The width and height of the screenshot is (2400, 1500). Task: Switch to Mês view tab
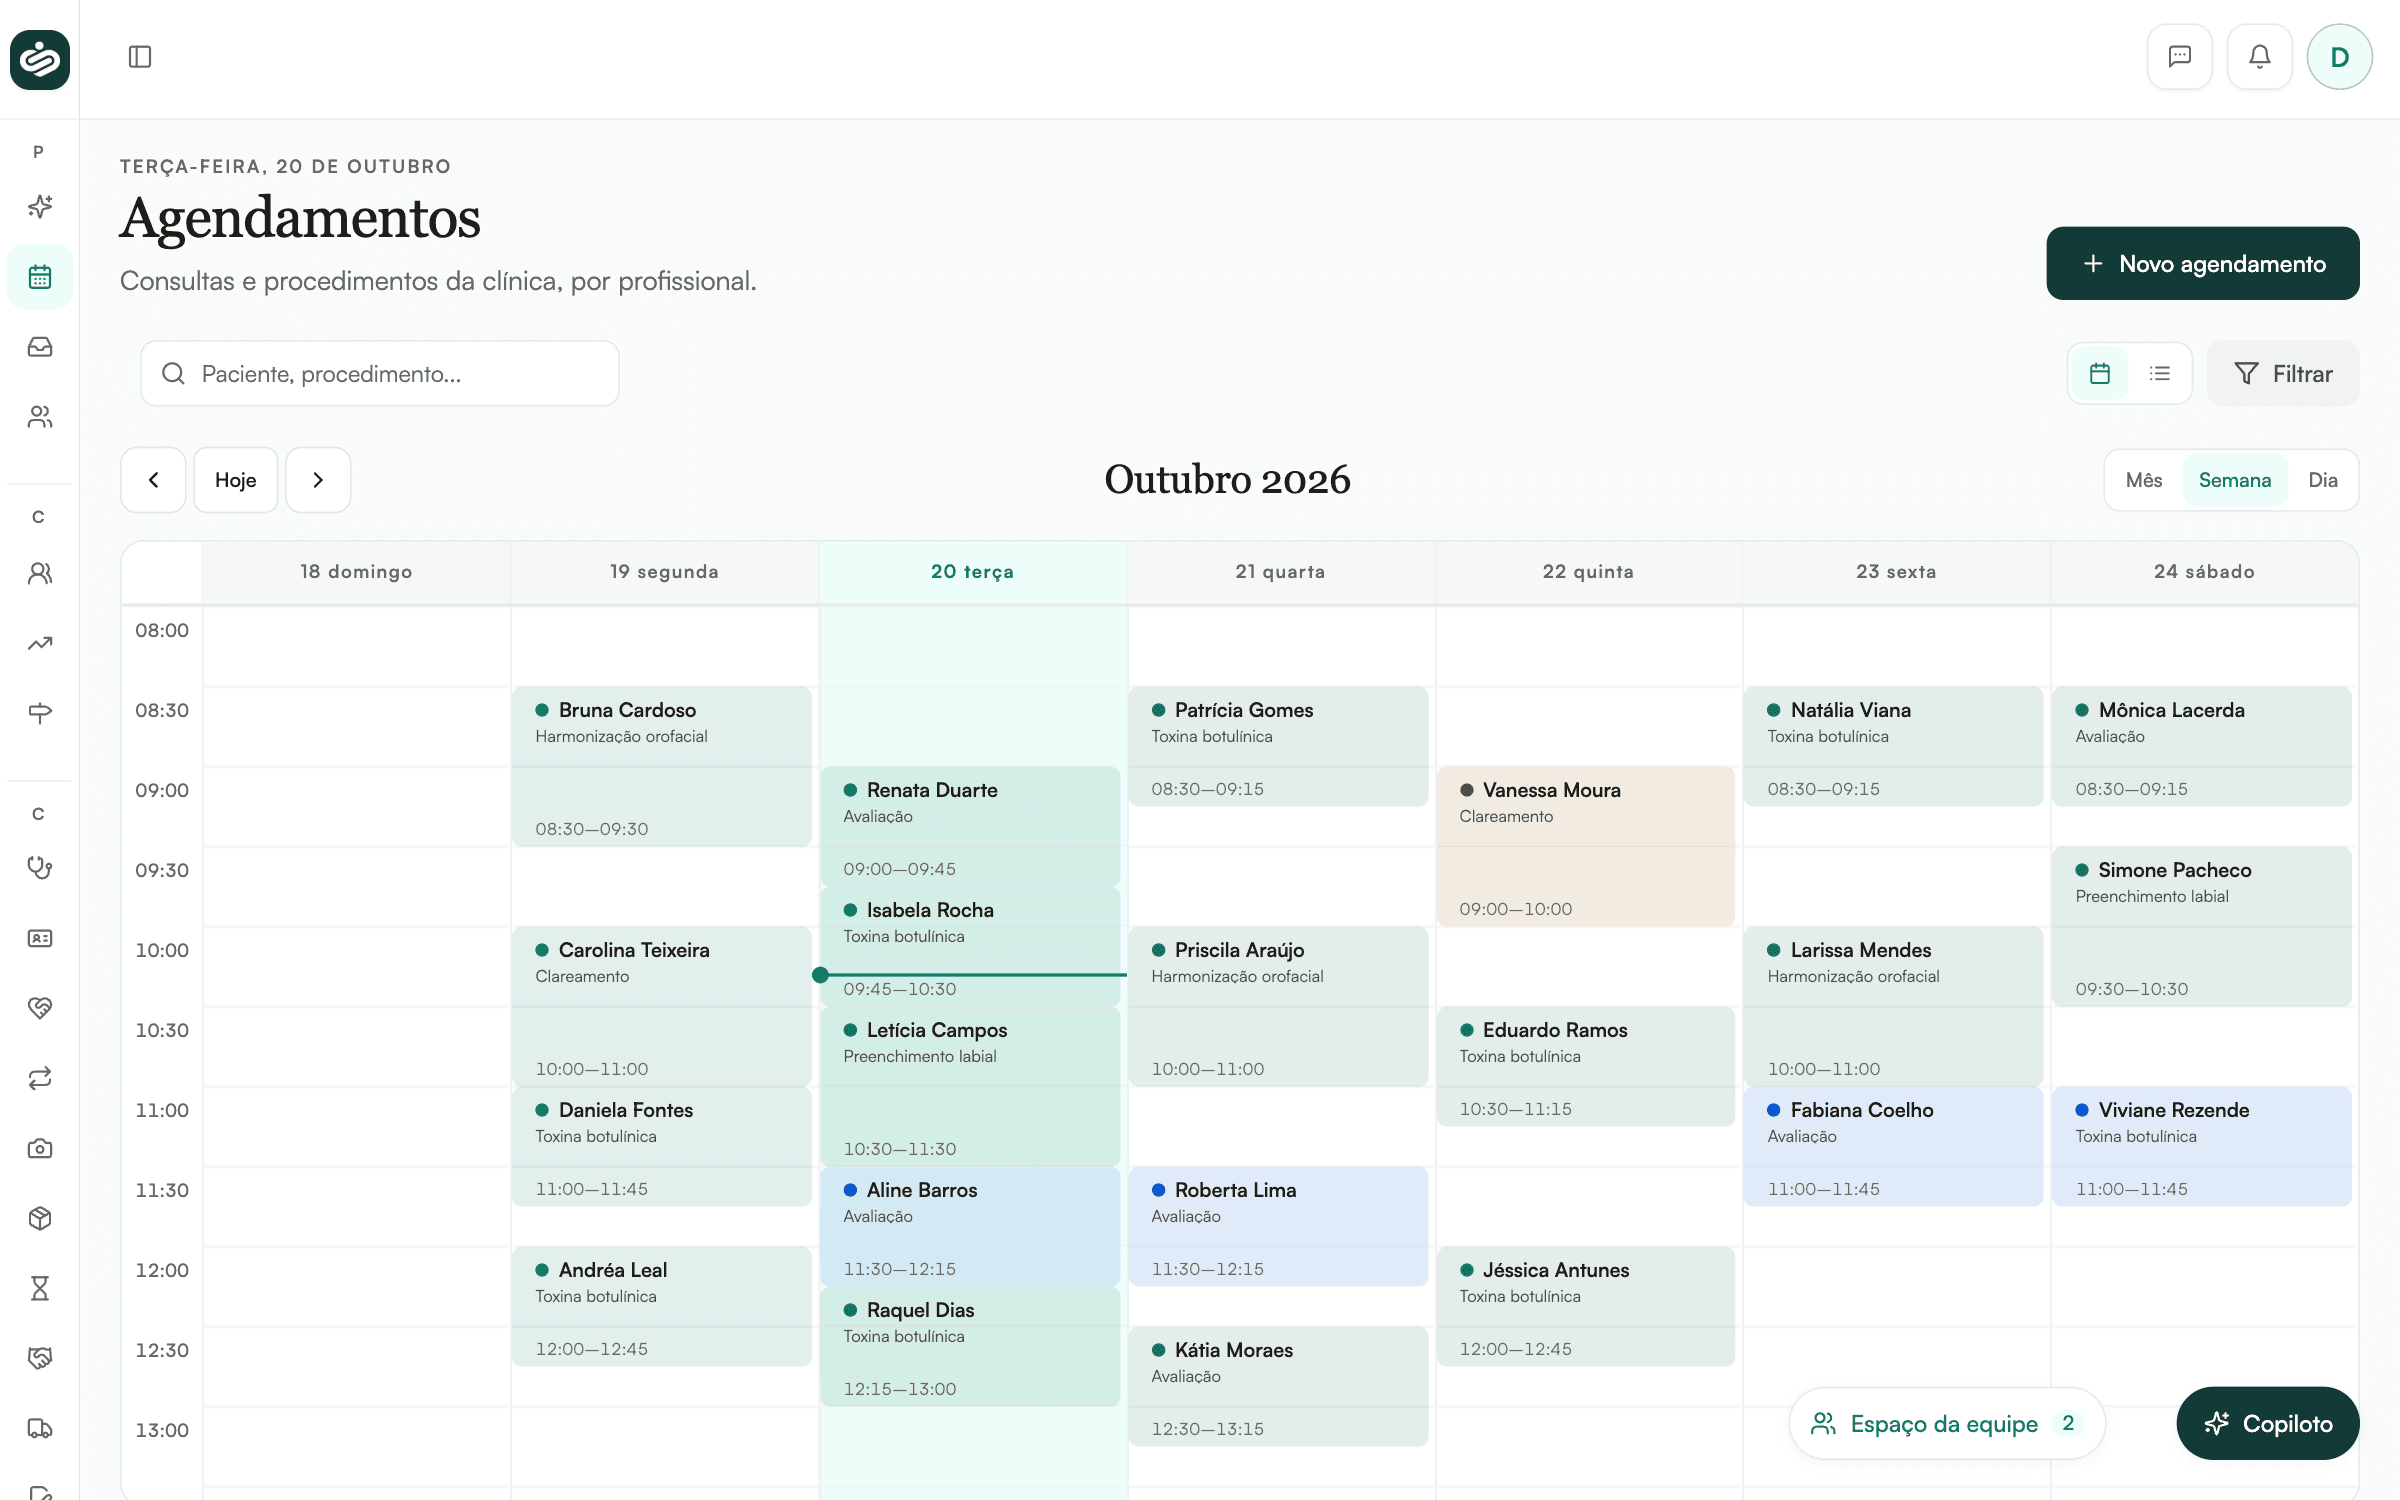point(2144,480)
